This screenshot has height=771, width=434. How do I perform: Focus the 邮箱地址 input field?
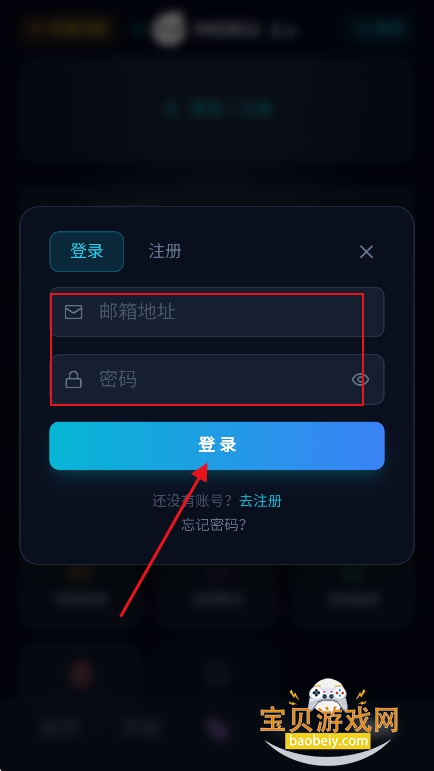click(x=217, y=312)
